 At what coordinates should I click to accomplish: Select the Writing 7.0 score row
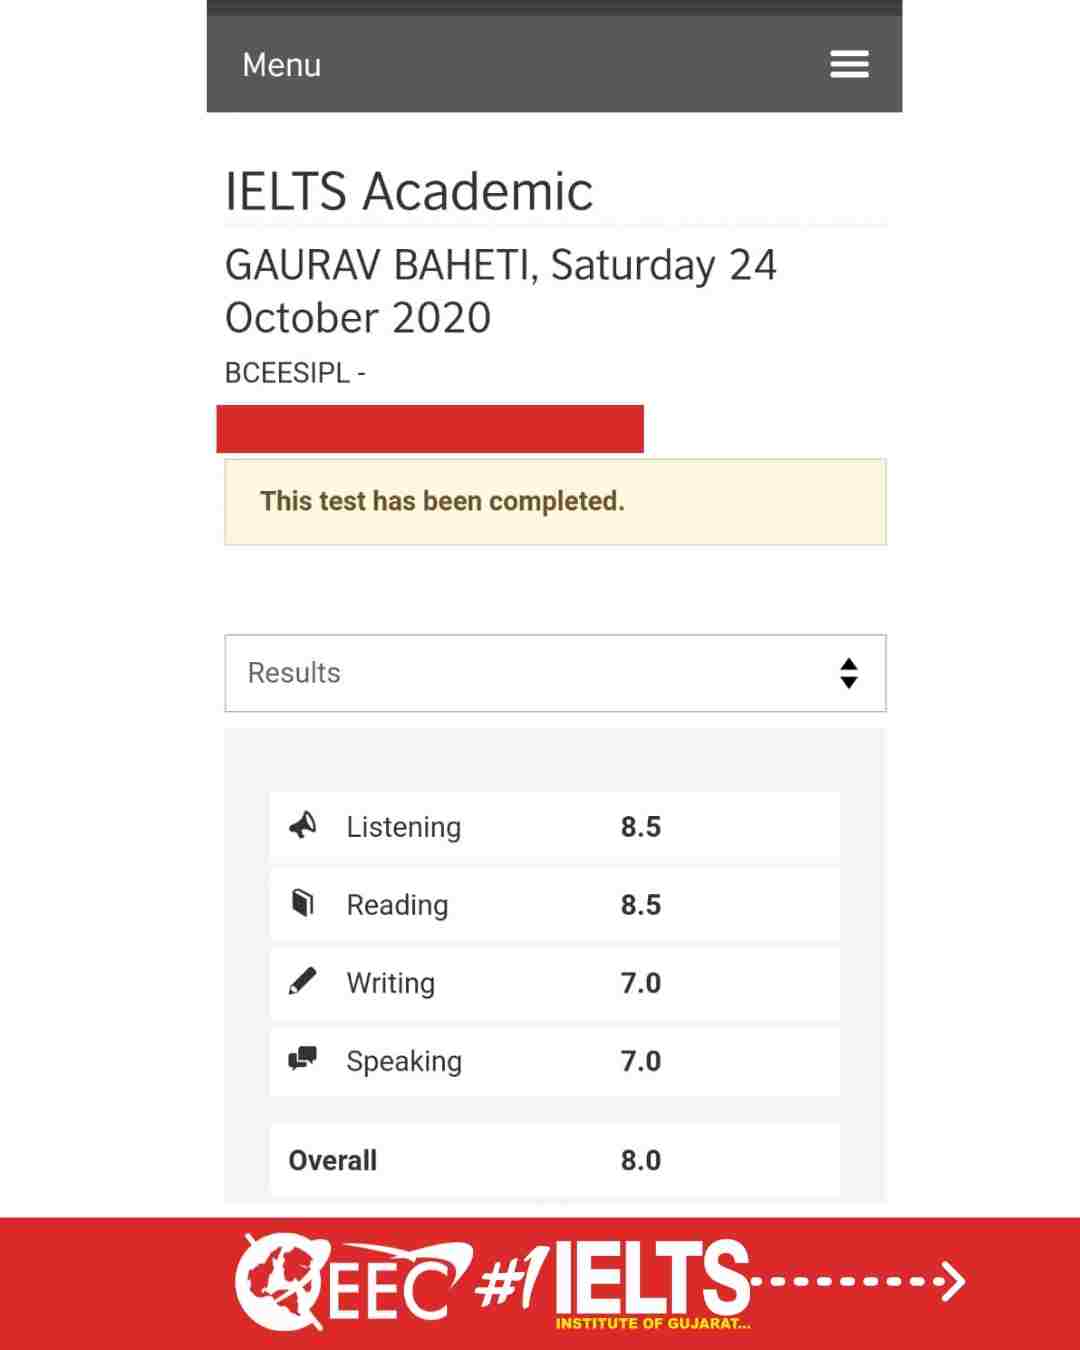555,983
